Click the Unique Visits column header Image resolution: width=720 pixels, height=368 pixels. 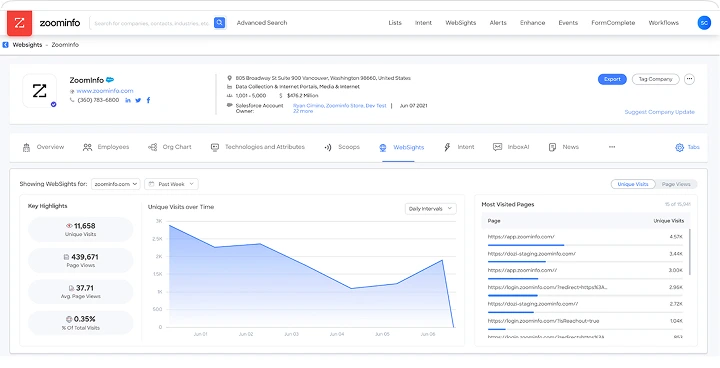click(669, 221)
